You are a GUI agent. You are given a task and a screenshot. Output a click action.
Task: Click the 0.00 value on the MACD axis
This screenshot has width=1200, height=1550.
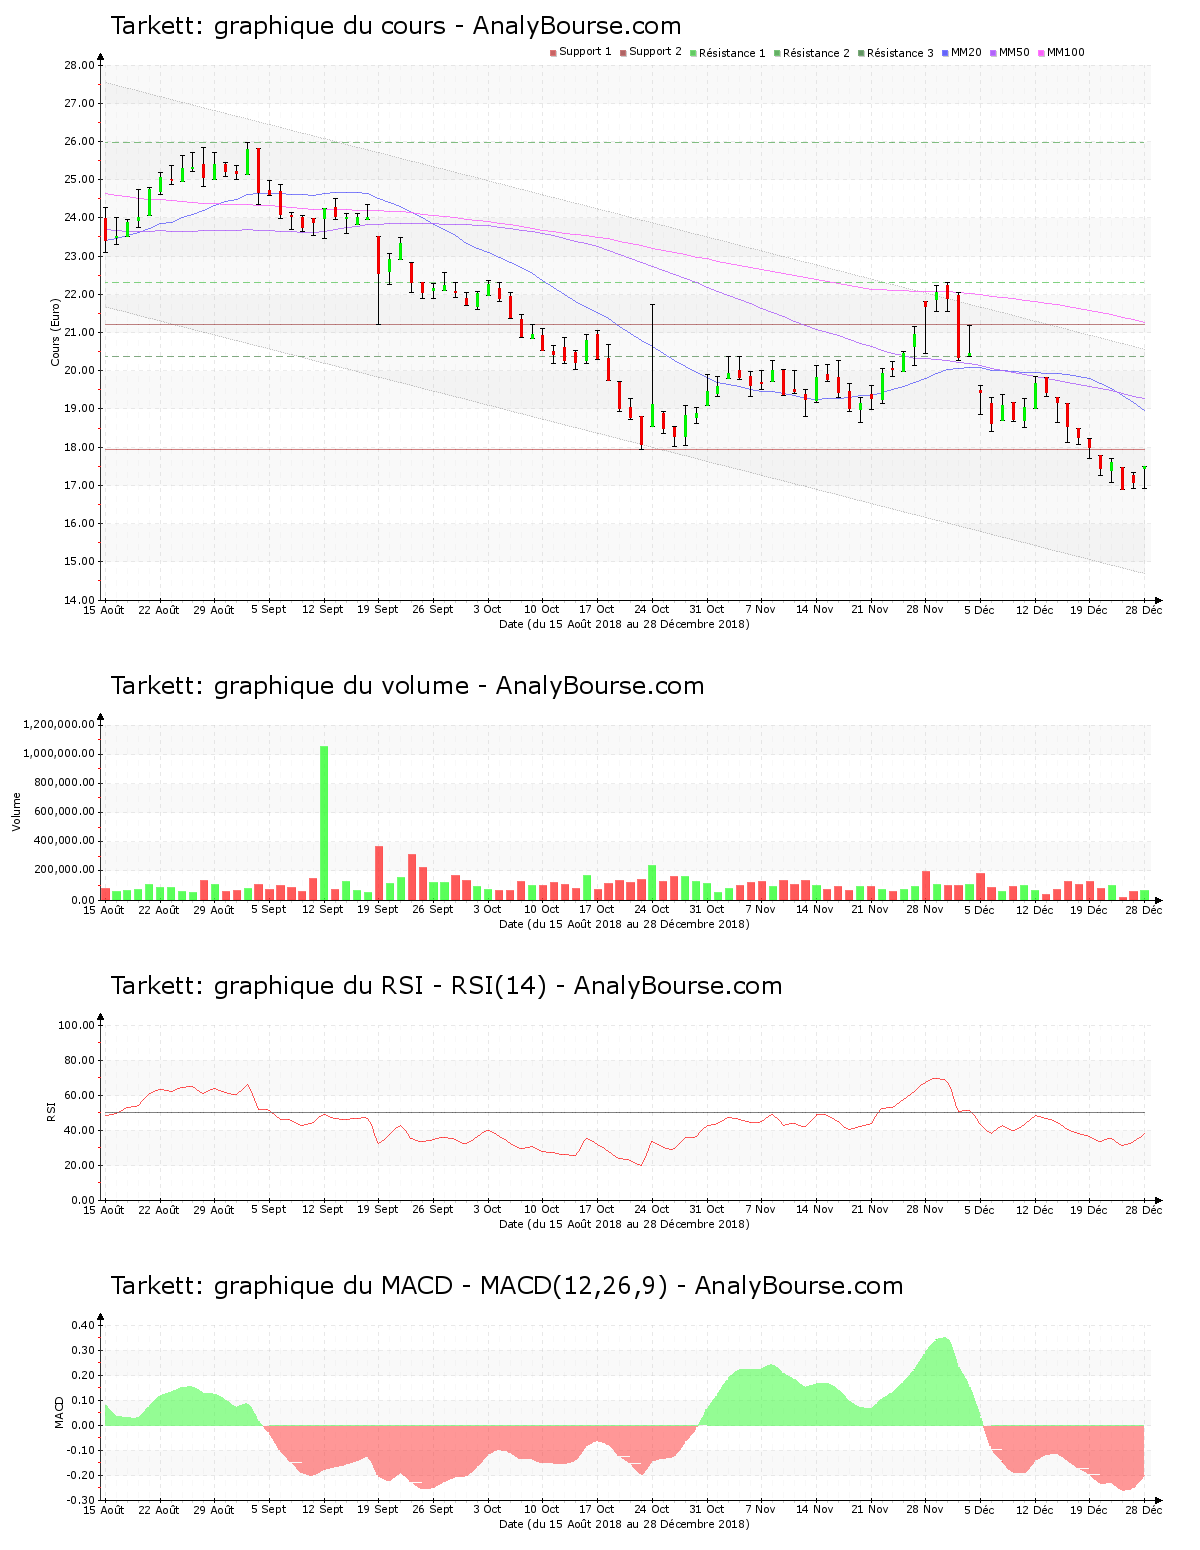83,1425
